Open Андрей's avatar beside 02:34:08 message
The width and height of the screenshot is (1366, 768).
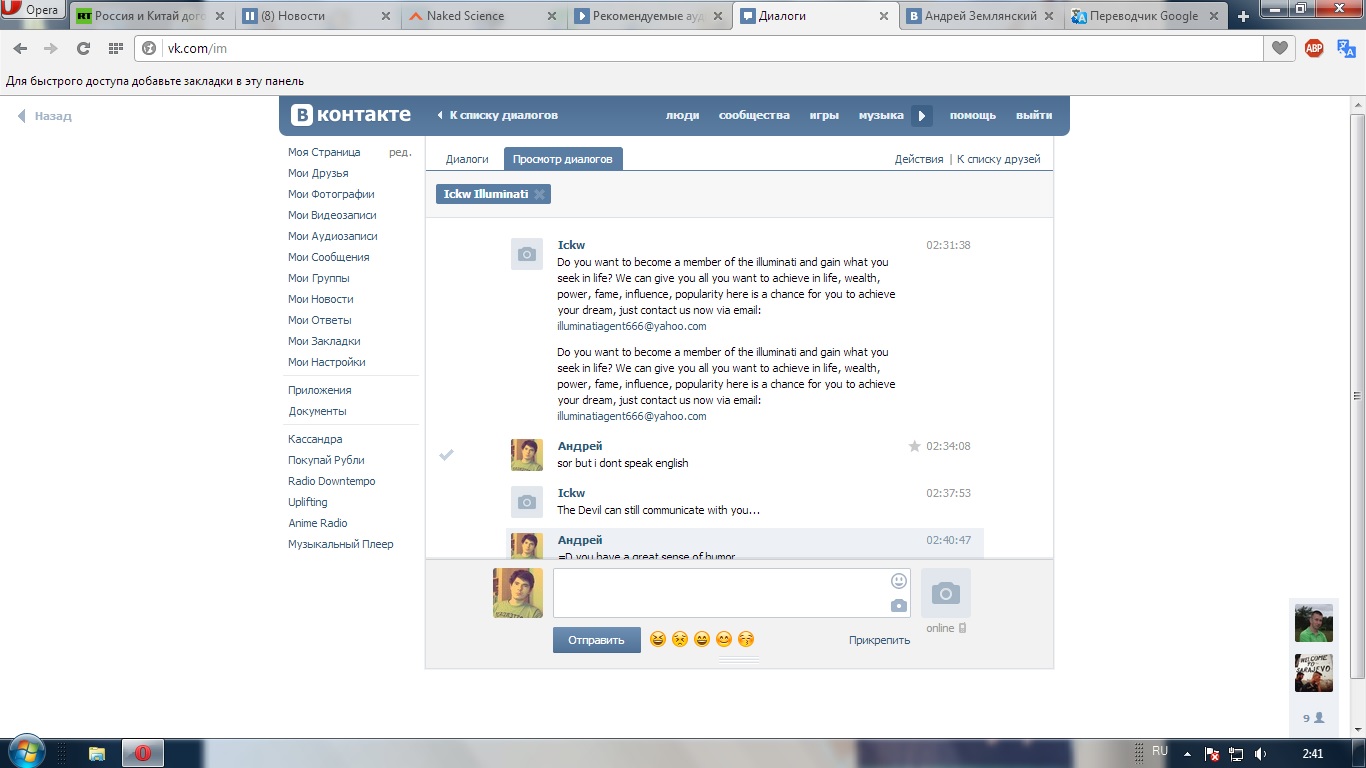coord(527,455)
